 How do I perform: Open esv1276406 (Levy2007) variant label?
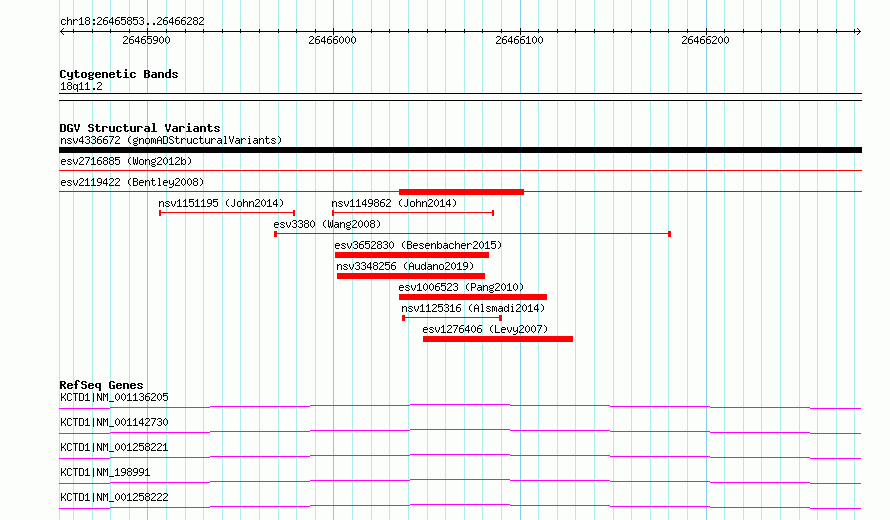tap(485, 329)
